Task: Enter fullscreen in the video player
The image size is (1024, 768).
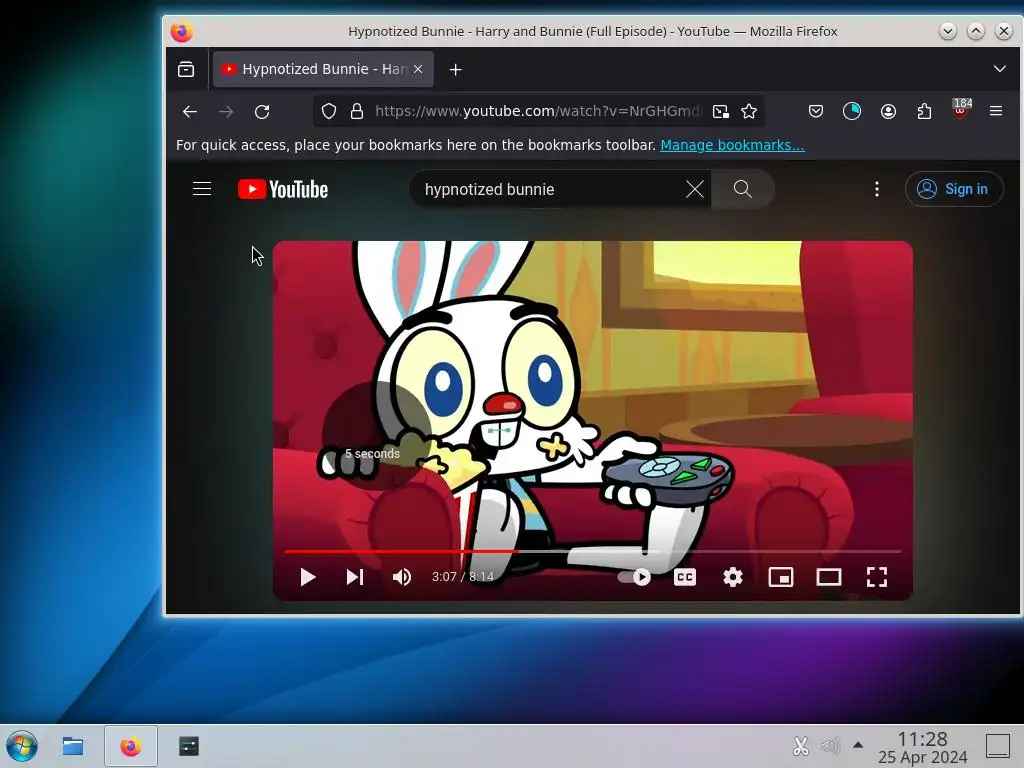Action: 876,577
